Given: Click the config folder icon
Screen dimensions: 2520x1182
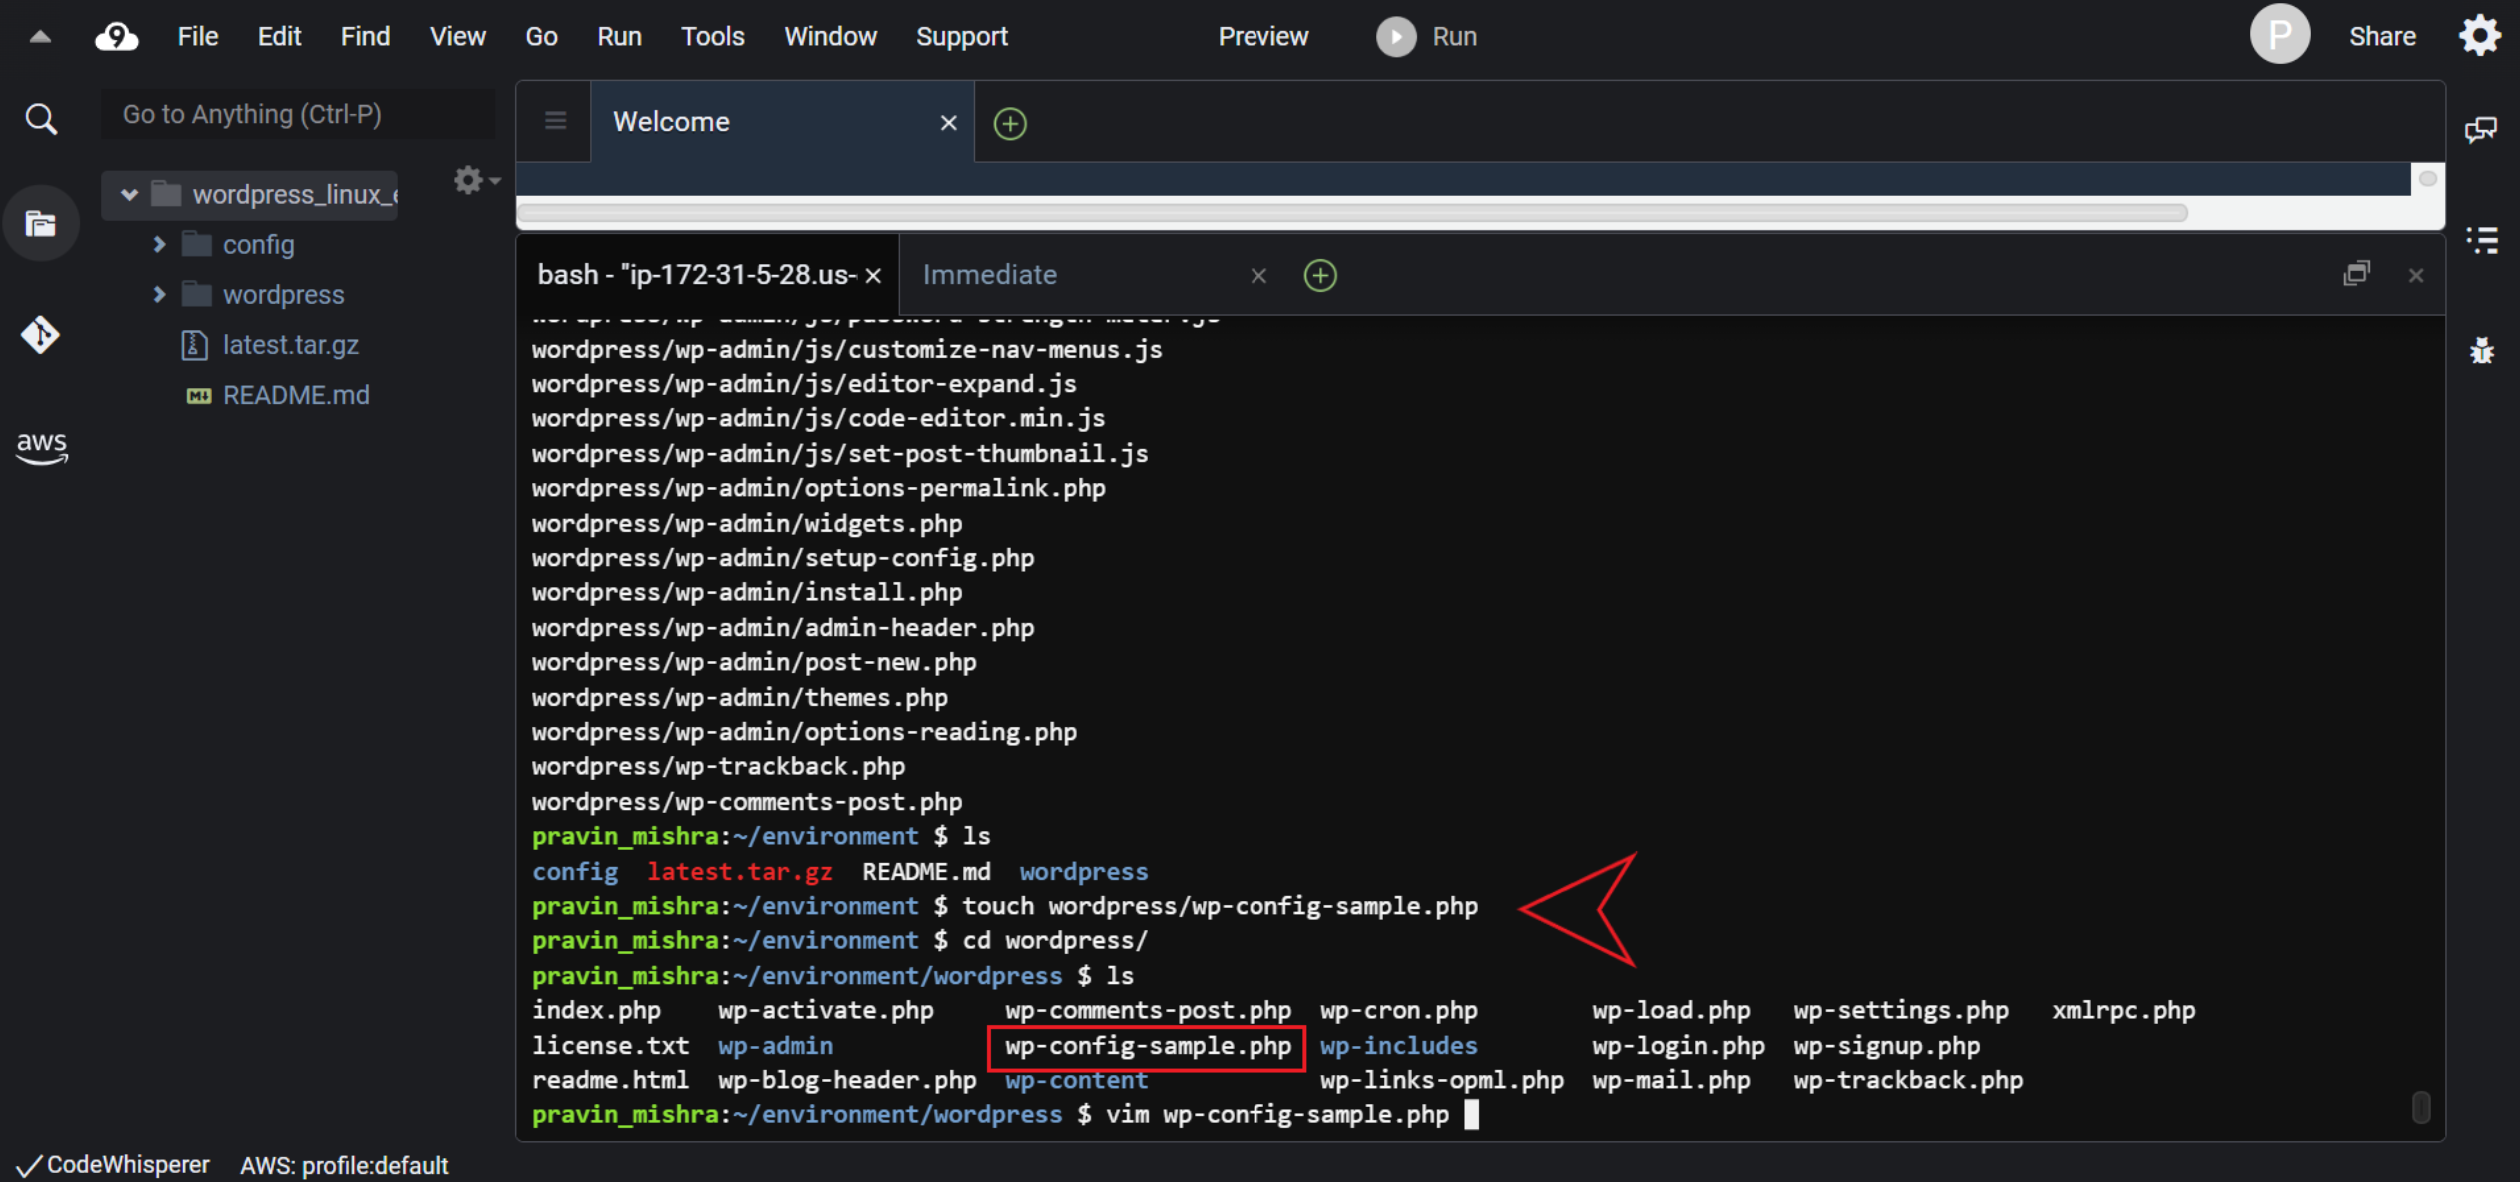Looking at the screenshot, I should (197, 244).
